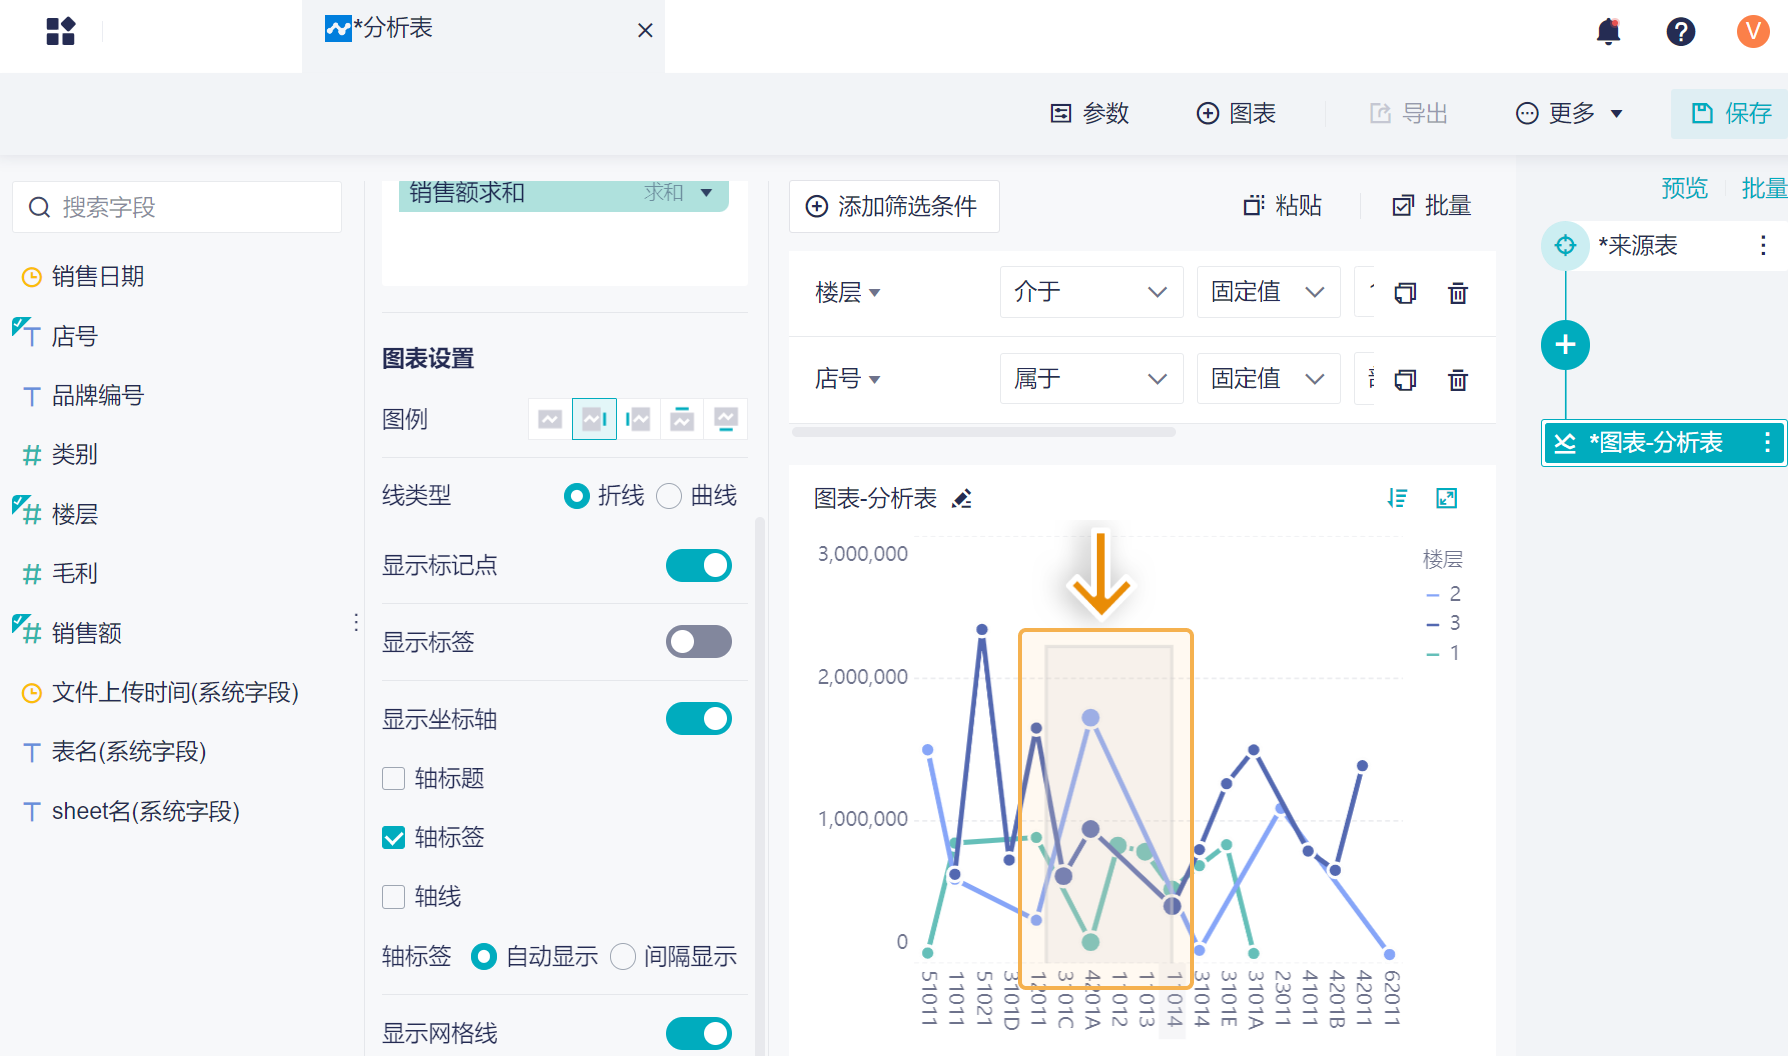Click the 导出 export button
The image size is (1788, 1056).
pos(1409,113)
